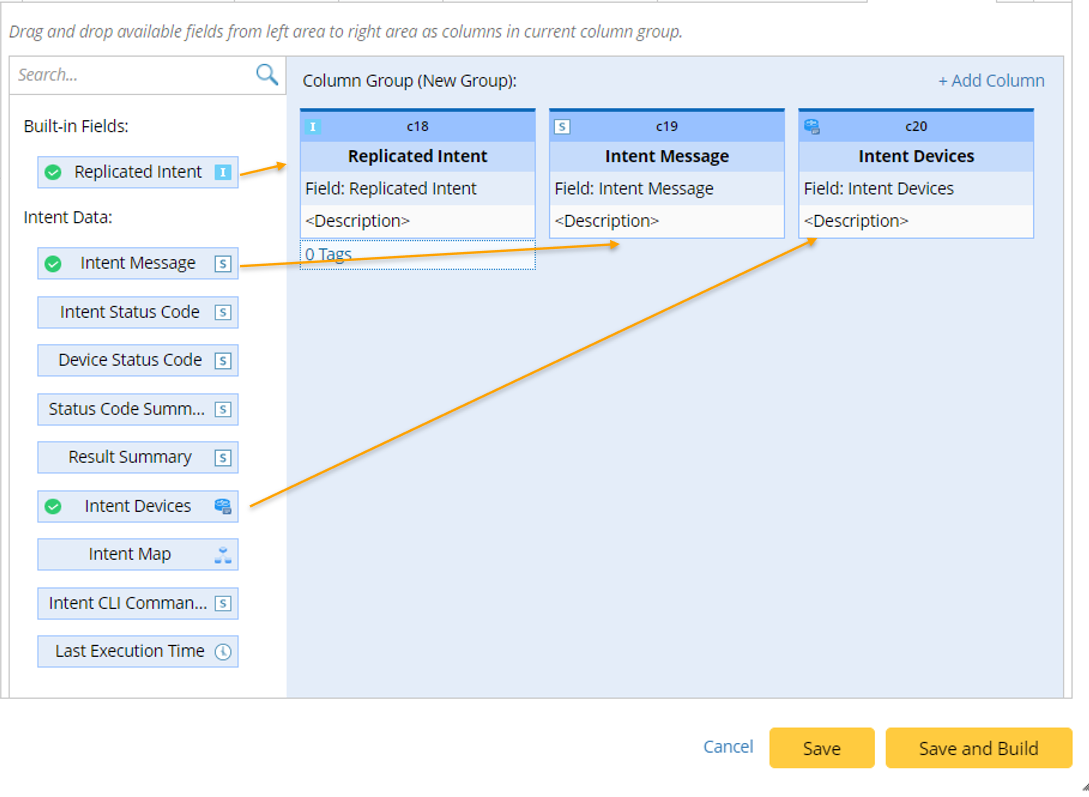The width and height of the screenshot is (1089, 797).
Task: Click green checkmark on Intent Devices field
Action: coord(53,506)
